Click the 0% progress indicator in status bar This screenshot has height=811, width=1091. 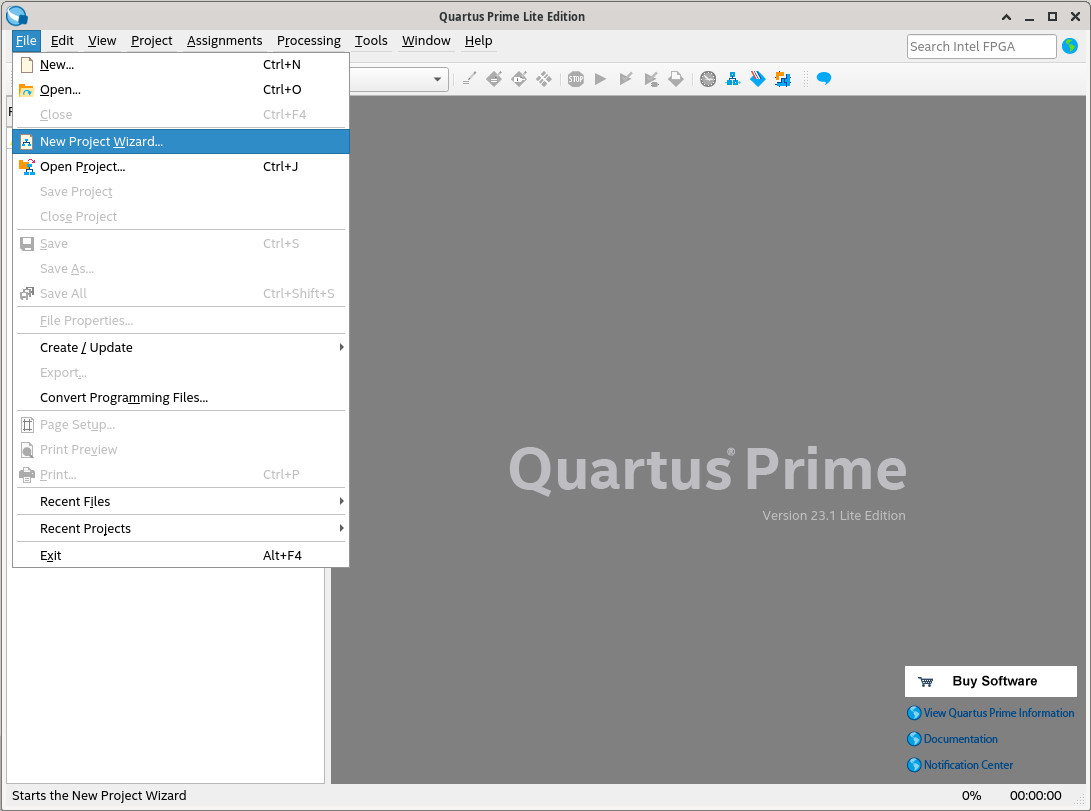click(x=971, y=796)
